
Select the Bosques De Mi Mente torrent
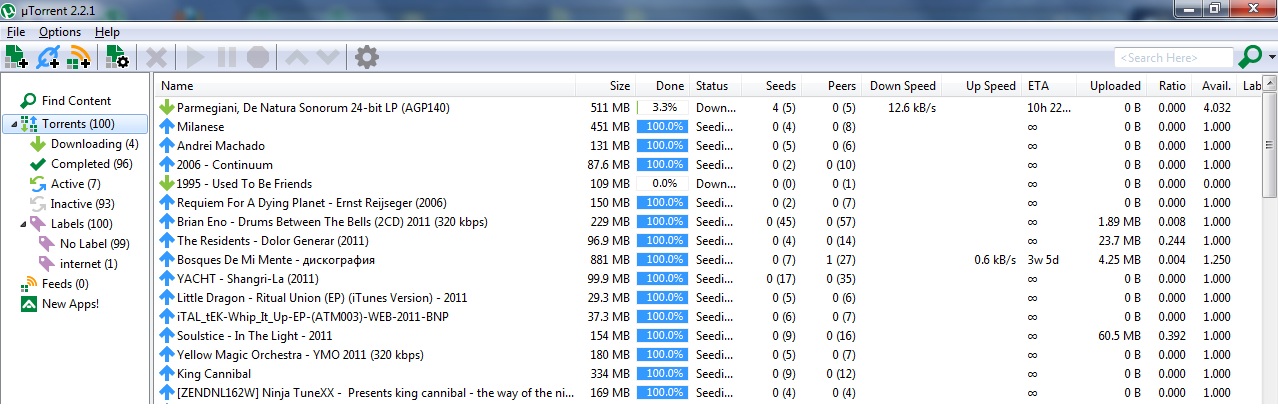[275, 259]
